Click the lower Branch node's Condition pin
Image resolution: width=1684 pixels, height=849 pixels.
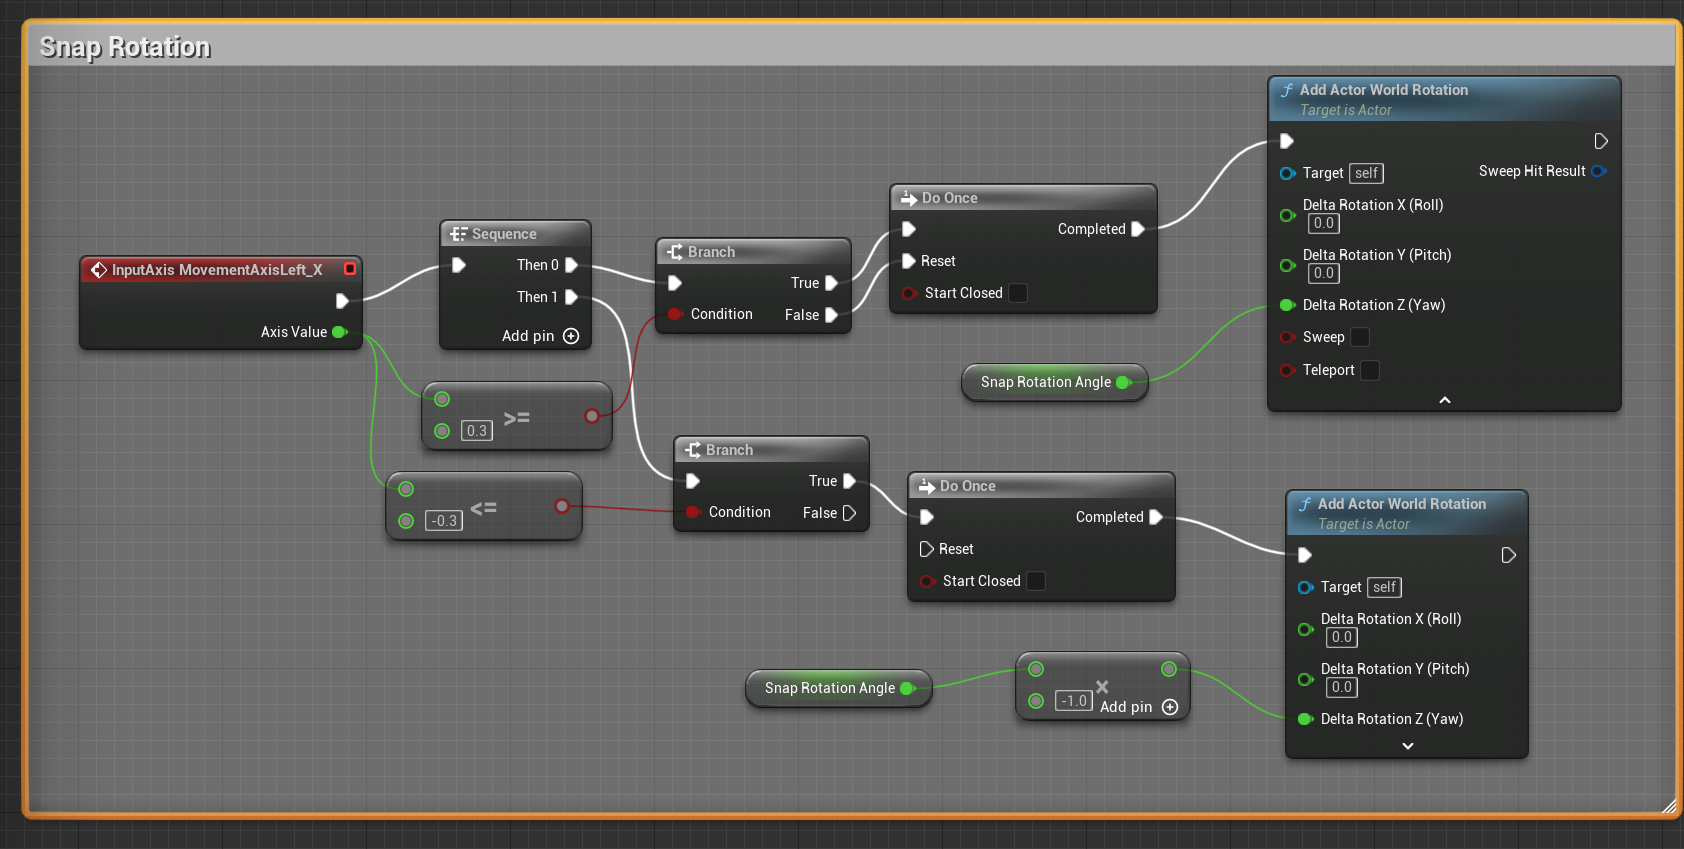click(x=693, y=512)
